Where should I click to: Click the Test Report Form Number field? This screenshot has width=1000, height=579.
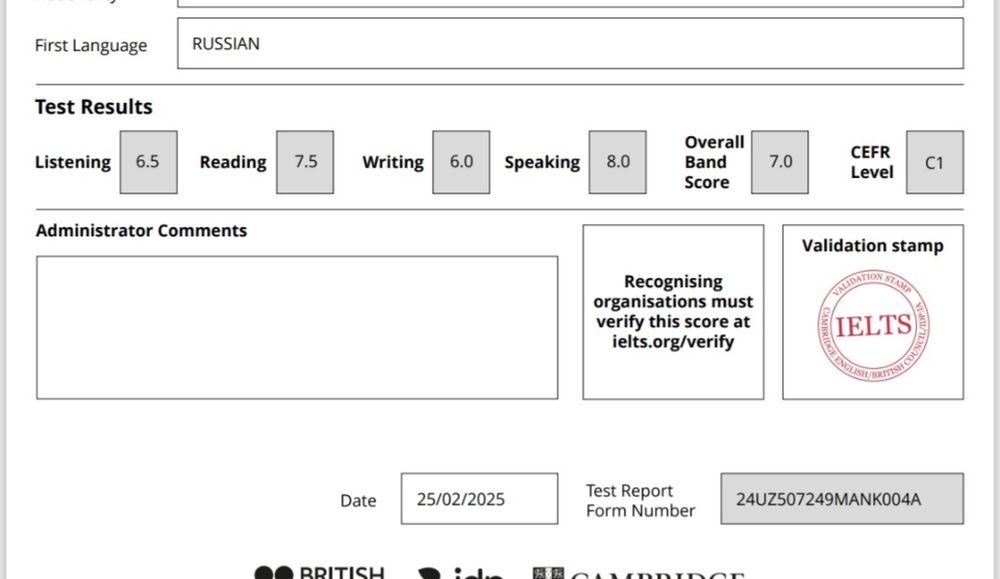coord(842,499)
